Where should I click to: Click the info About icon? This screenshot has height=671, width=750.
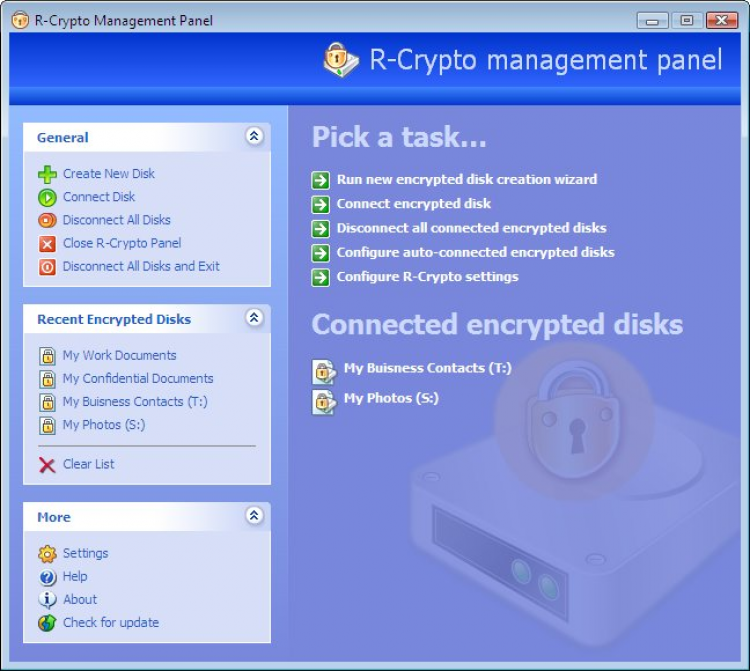[x=47, y=600]
